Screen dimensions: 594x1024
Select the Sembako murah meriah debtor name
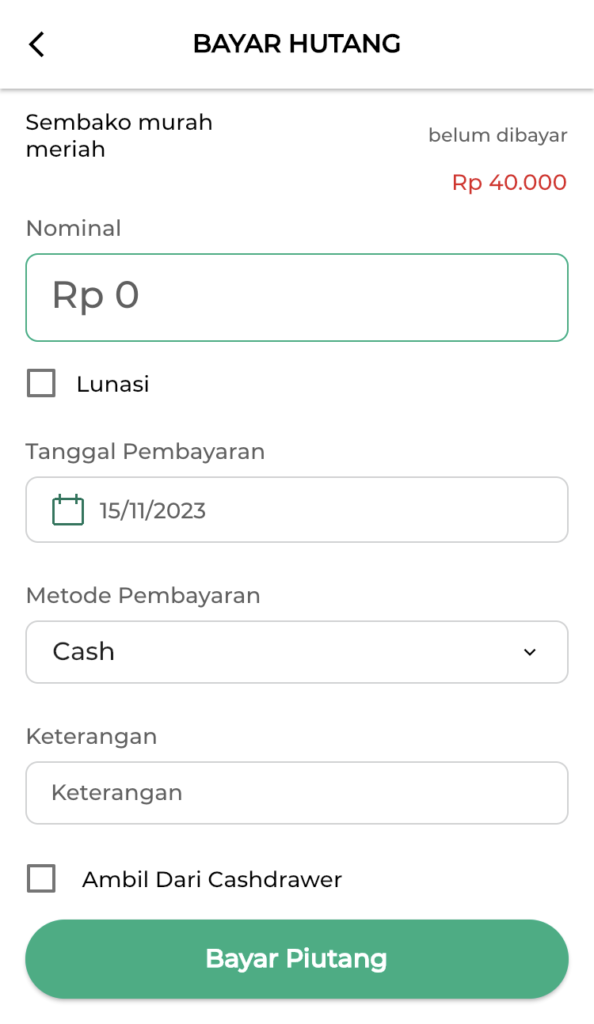[119, 136]
